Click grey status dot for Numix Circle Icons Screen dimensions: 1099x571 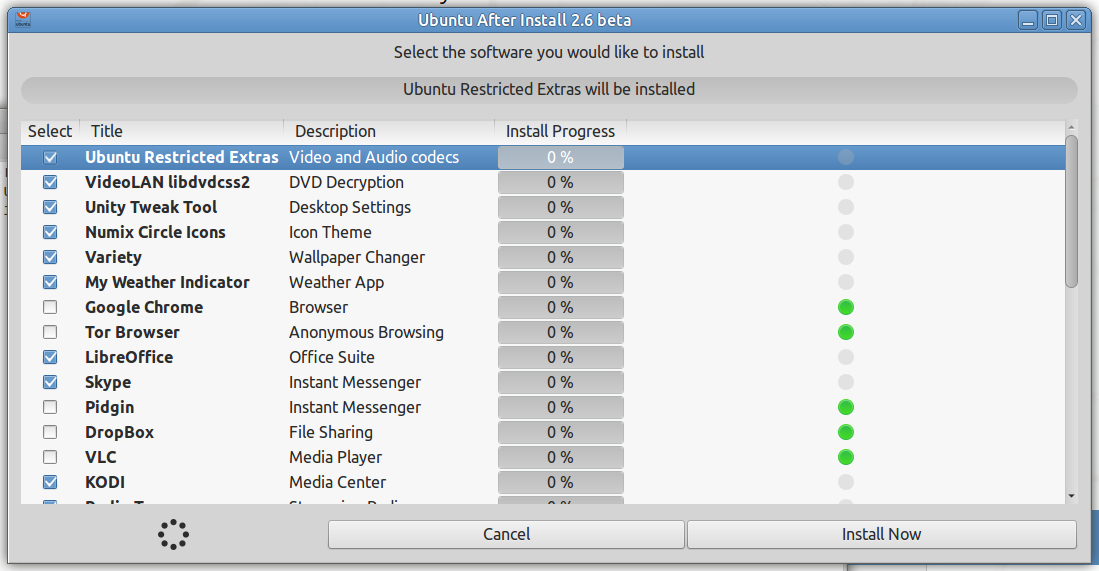pyautogui.click(x=846, y=232)
